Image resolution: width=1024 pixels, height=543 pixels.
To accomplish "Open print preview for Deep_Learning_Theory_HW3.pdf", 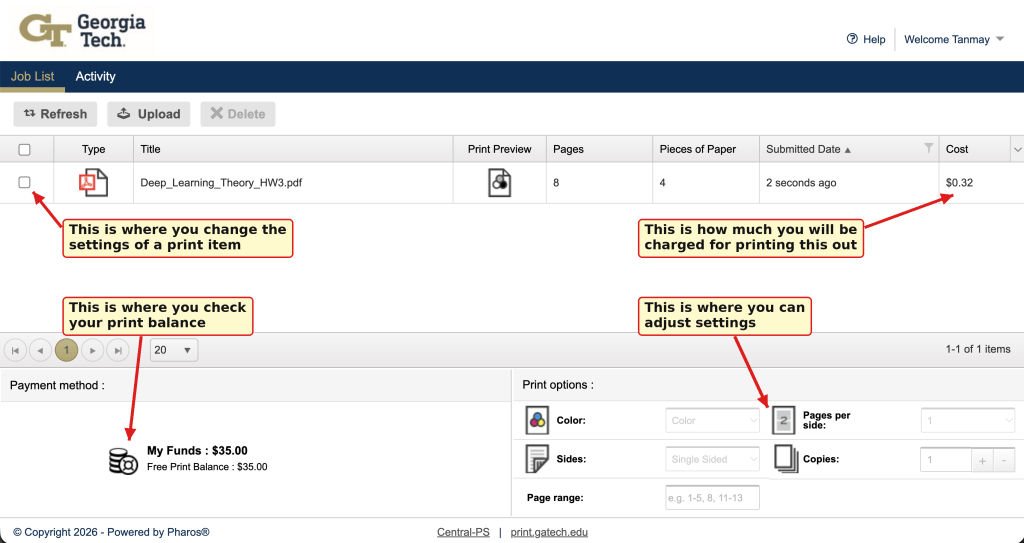I will click(500, 183).
